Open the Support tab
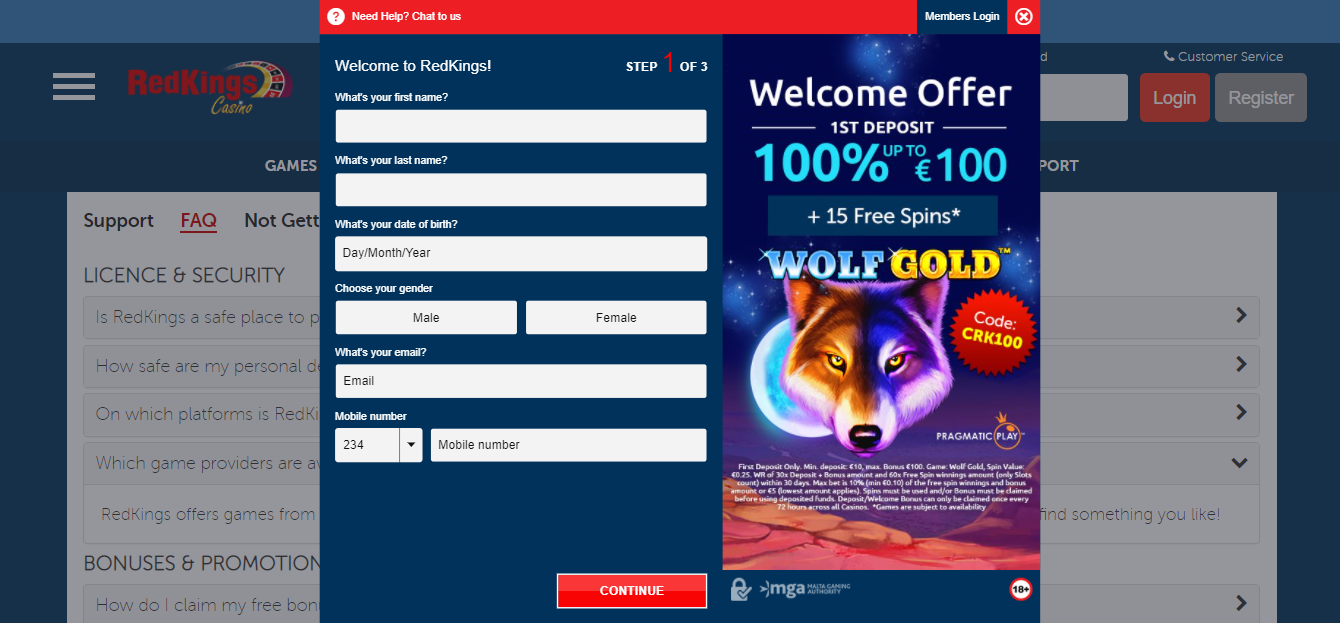Image resolution: width=1340 pixels, height=623 pixels. point(118,221)
